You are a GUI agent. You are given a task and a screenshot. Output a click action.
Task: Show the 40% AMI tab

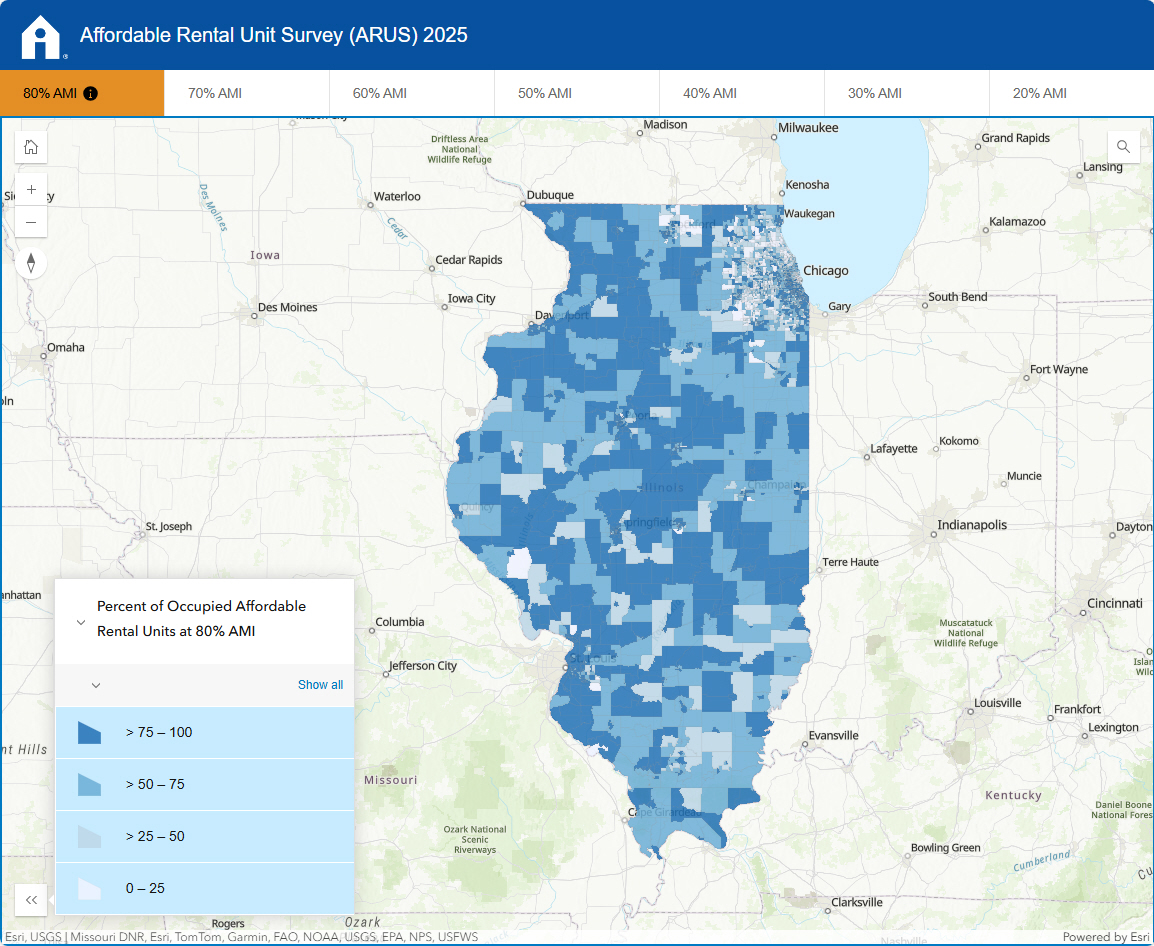tap(741, 93)
